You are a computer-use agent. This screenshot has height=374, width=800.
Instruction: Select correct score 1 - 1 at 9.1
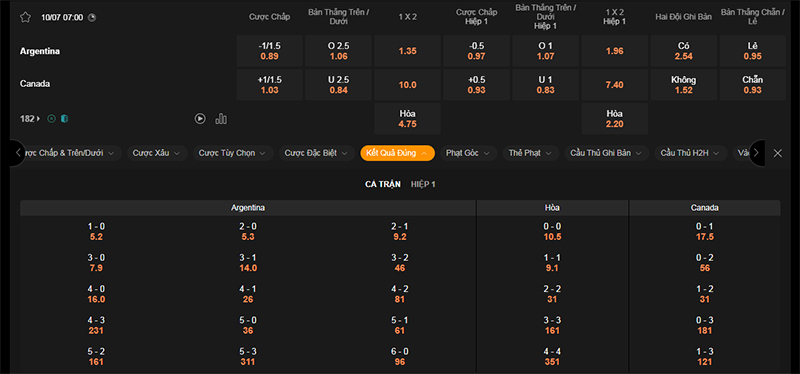pyautogui.click(x=553, y=263)
